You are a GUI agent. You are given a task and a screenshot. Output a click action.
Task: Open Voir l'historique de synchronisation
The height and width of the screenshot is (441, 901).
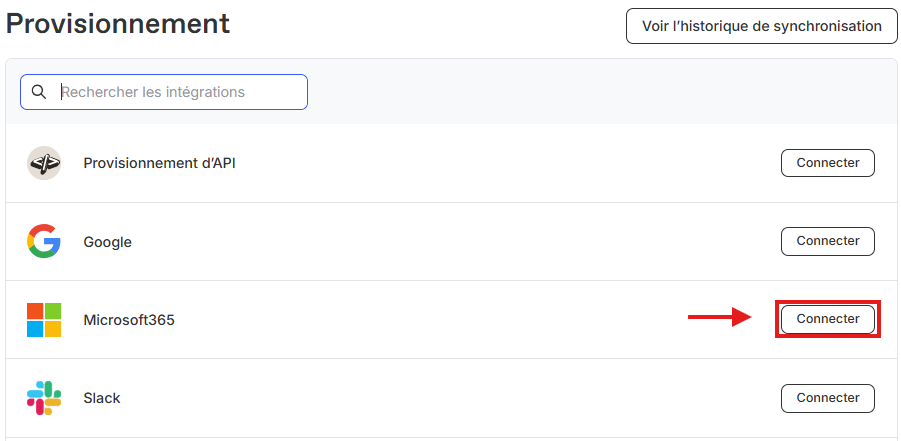pyautogui.click(x=762, y=26)
